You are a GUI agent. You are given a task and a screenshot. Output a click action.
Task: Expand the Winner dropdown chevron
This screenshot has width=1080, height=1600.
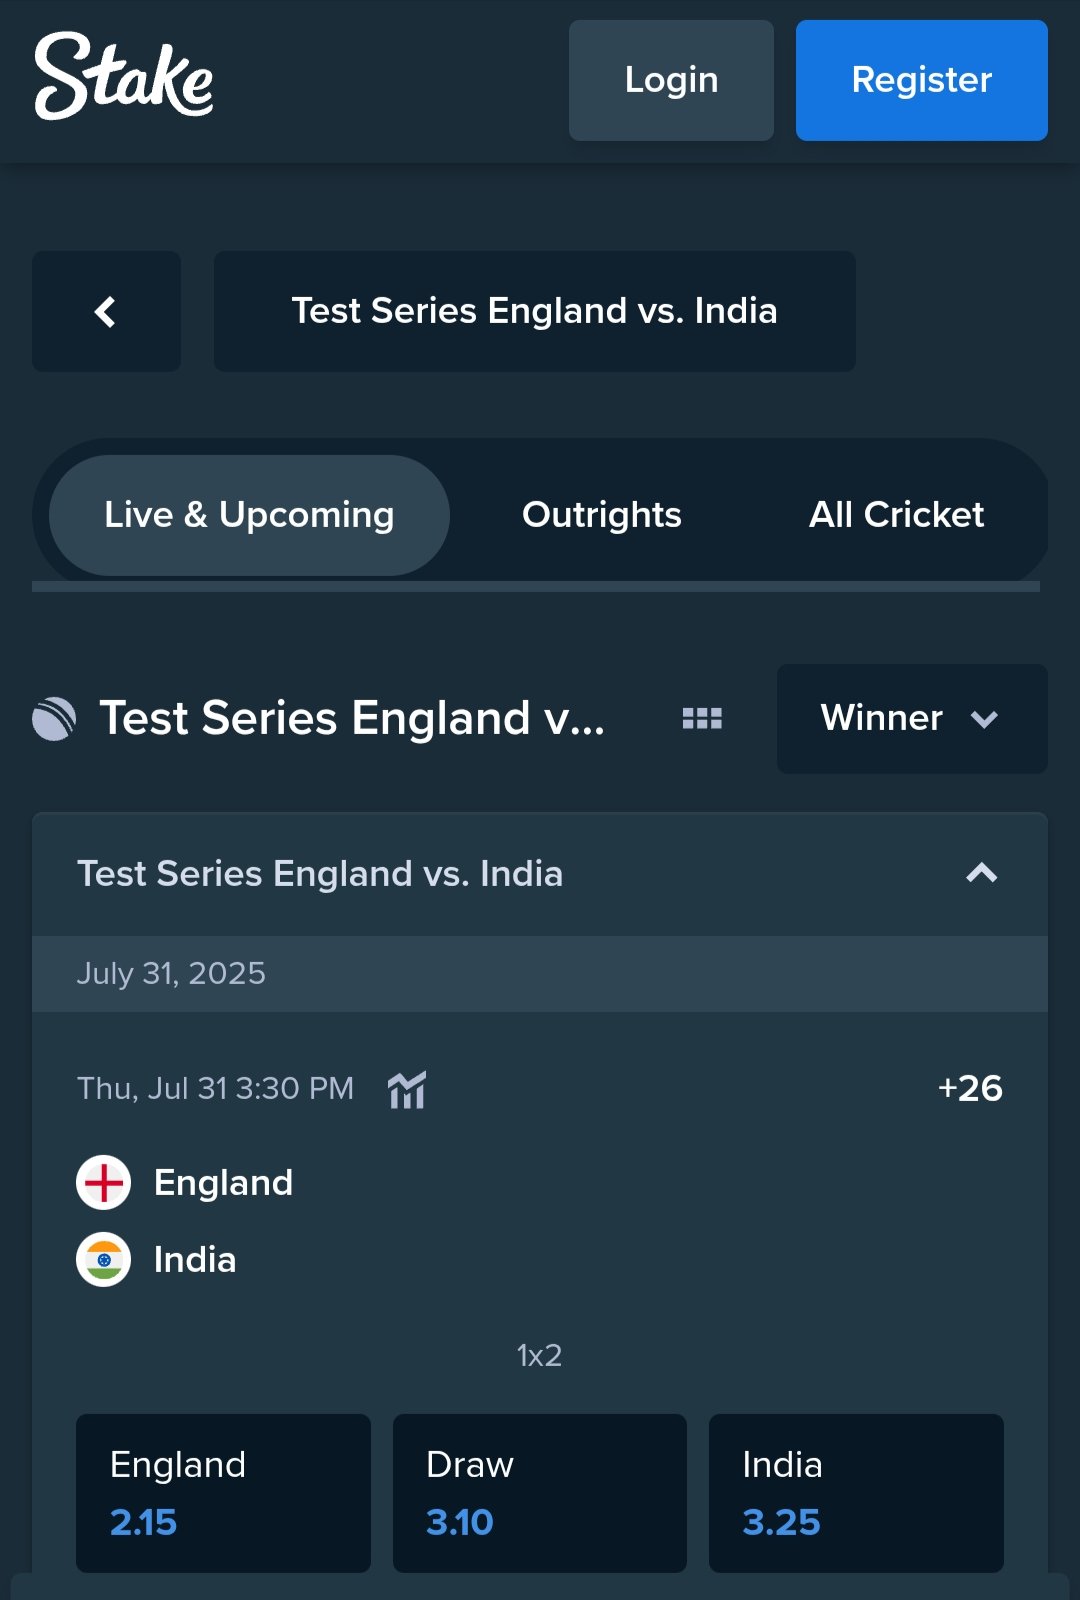[x=984, y=719]
